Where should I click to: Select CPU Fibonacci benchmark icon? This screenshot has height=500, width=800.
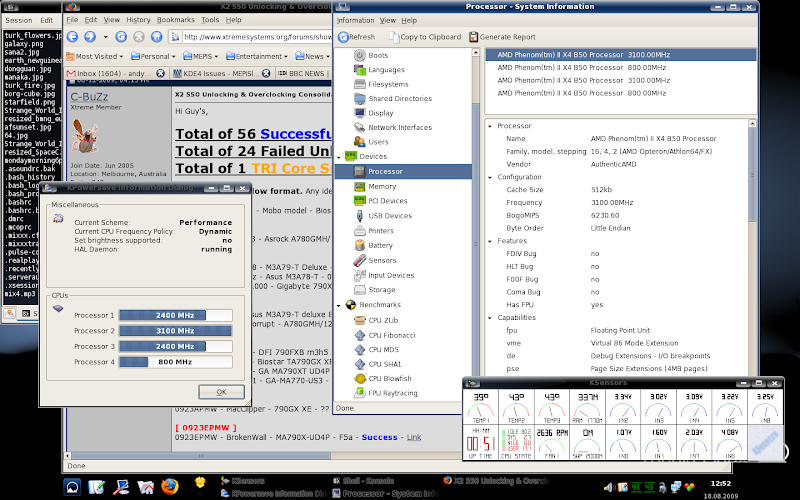pyautogui.click(x=360, y=335)
